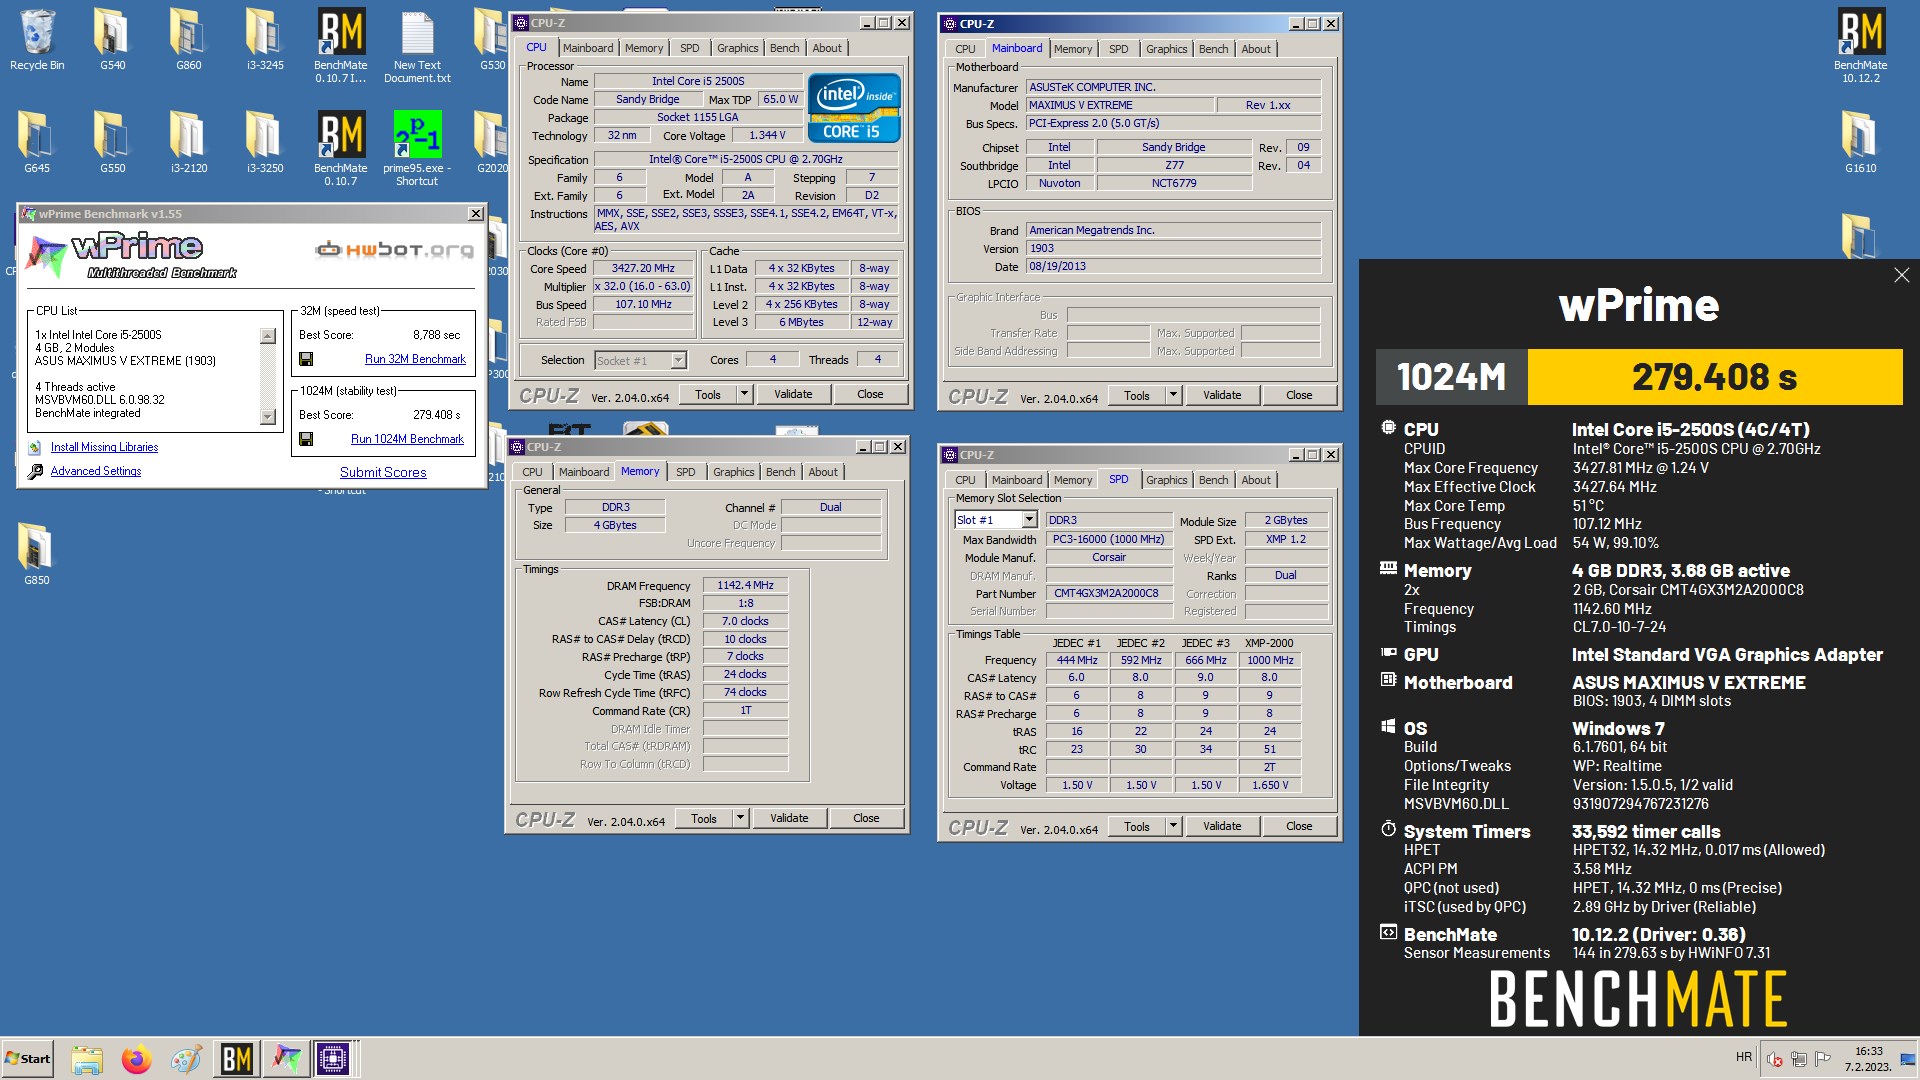Screen dimensions: 1920x1080
Task: Click the system tray clock
Action: pyautogui.click(x=1868, y=1059)
